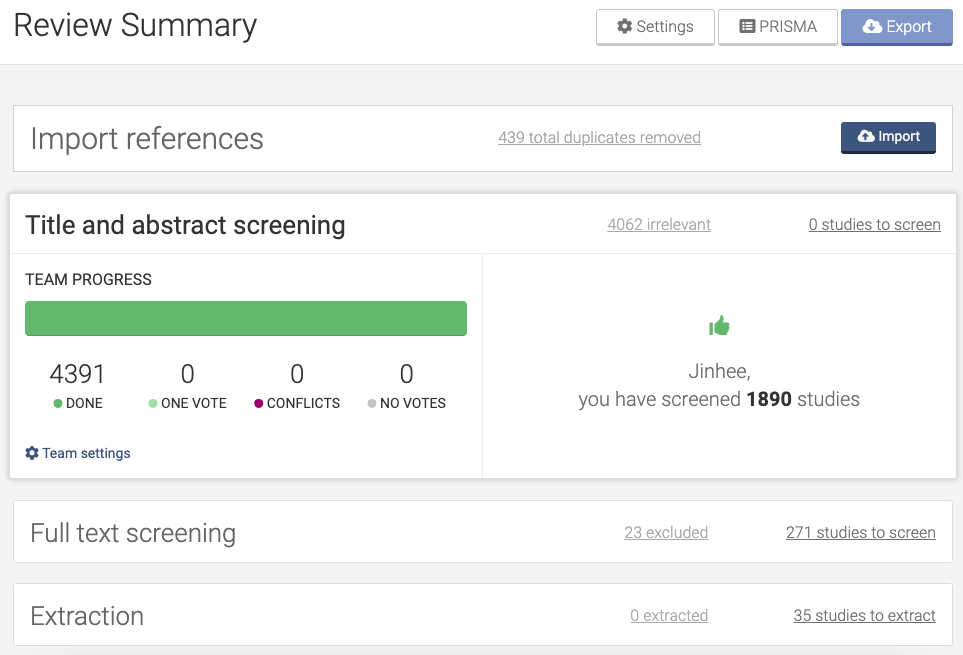Click the gear icon in Settings button

624,27
